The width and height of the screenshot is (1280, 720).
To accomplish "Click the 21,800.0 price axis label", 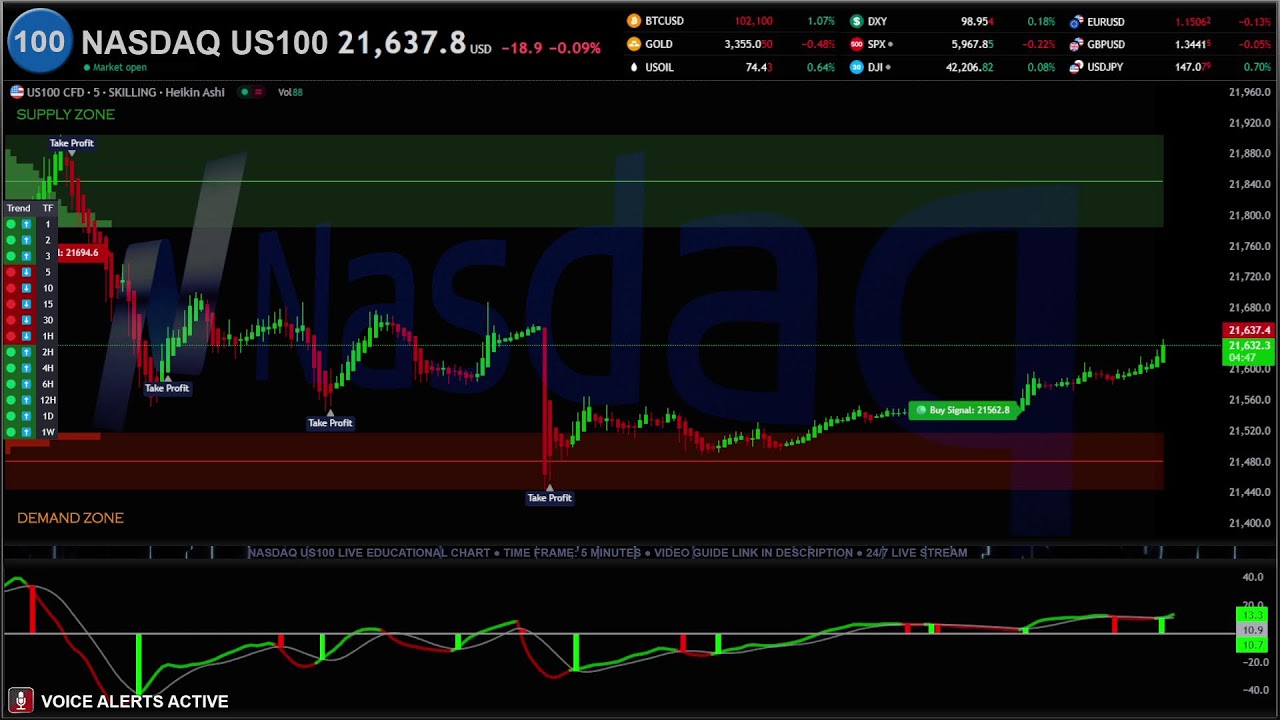I will [1249, 215].
